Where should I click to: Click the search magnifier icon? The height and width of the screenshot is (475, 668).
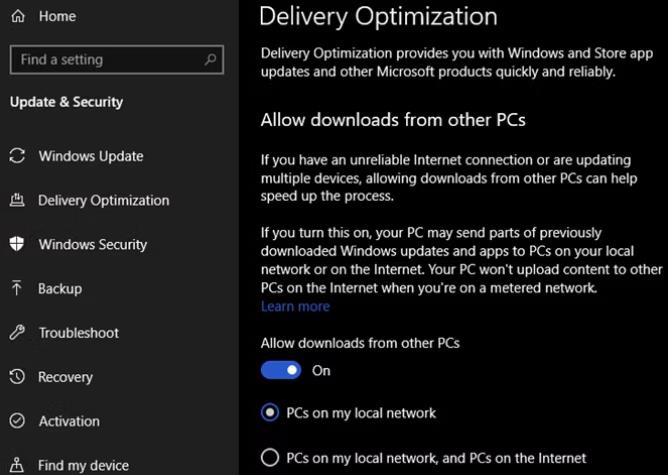pyautogui.click(x=210, y=60)
